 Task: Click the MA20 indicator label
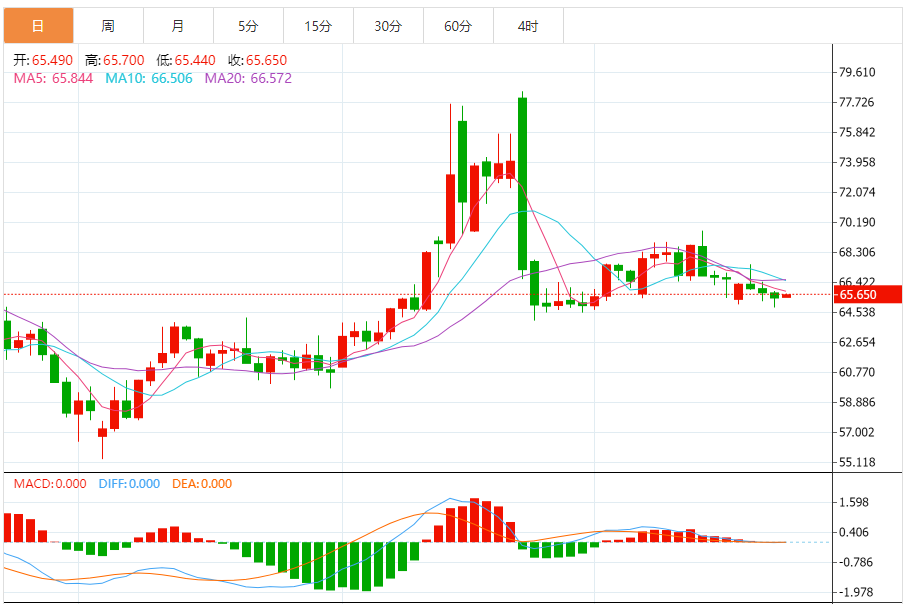(x=248, y=79)
